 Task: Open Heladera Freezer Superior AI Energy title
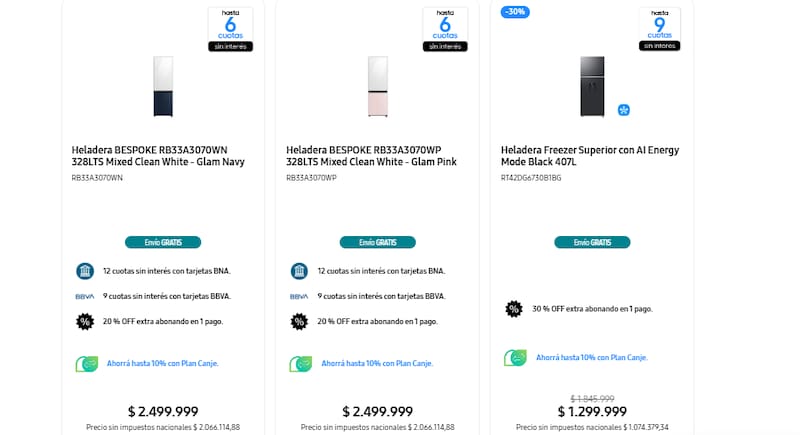[x=589, y=156]
